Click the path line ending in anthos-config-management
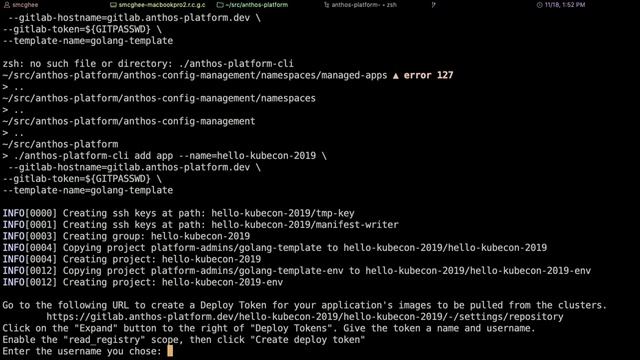Screen dimensions: 640x360 tap(129, 121)
